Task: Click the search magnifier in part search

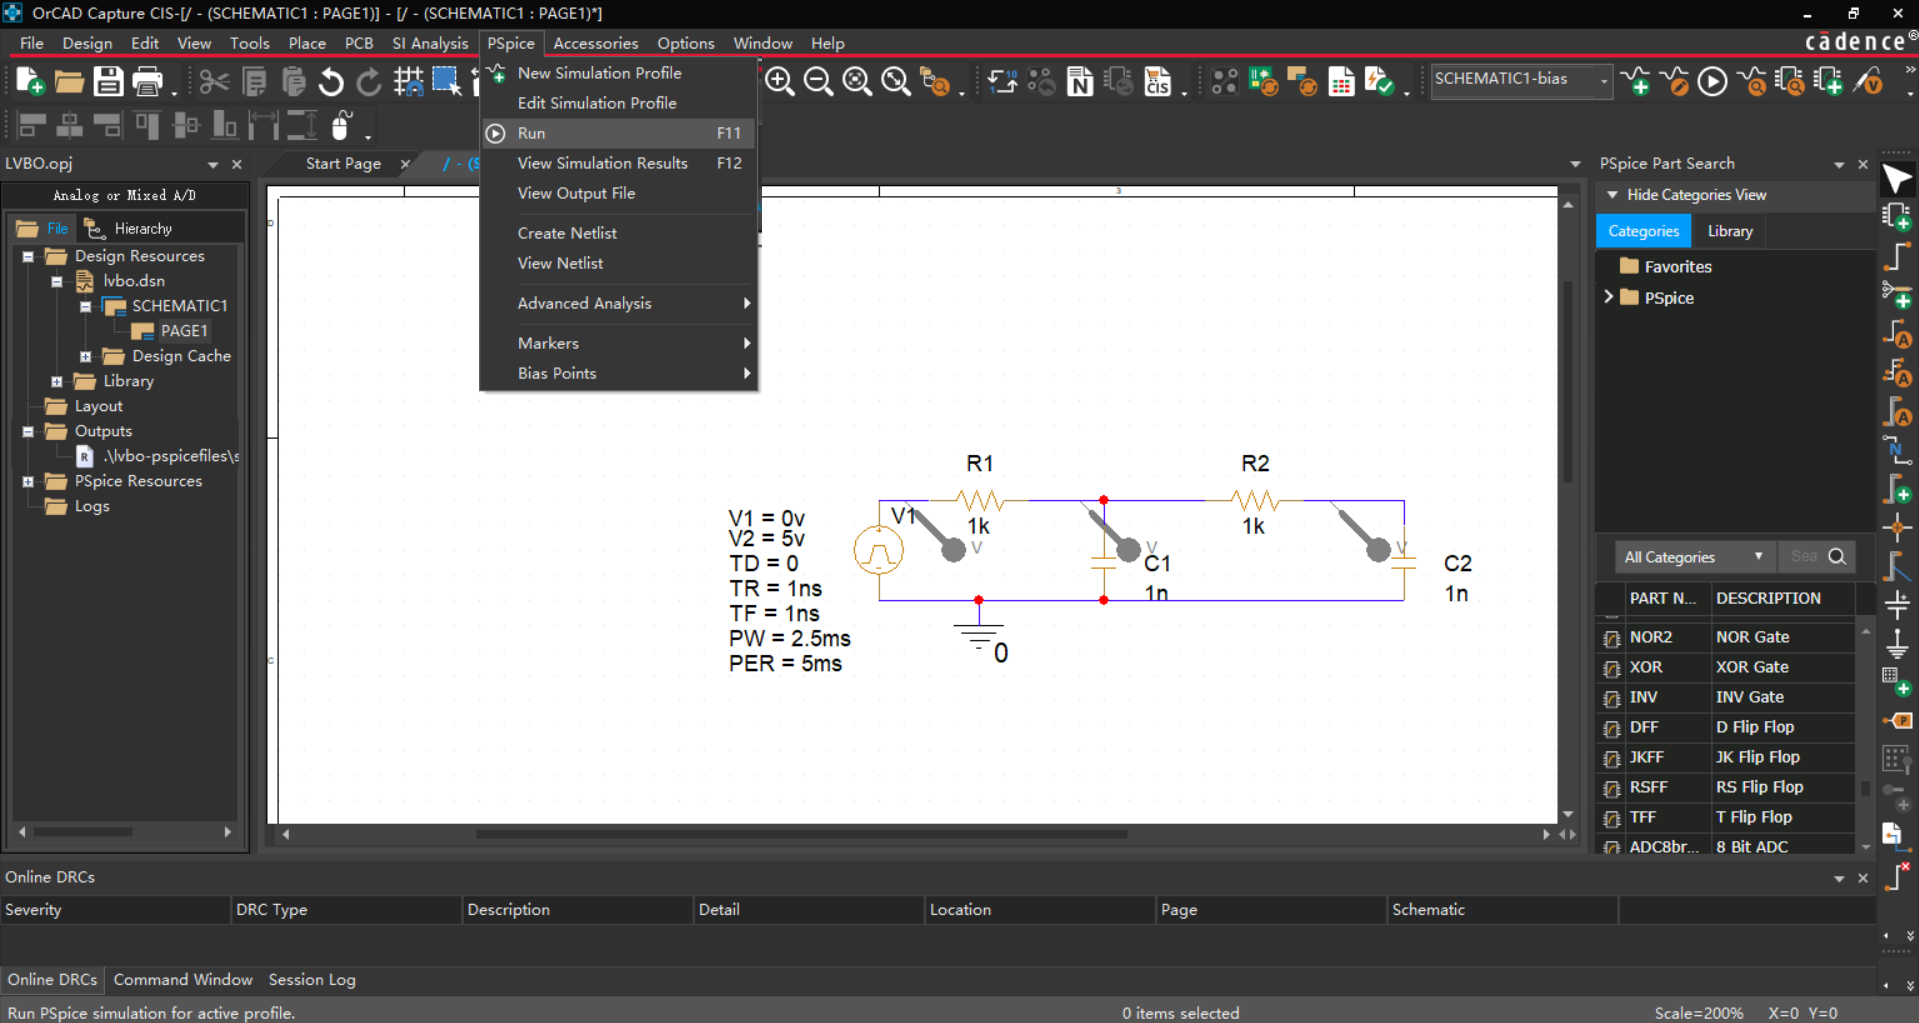Action: (x=1837, y=557)
